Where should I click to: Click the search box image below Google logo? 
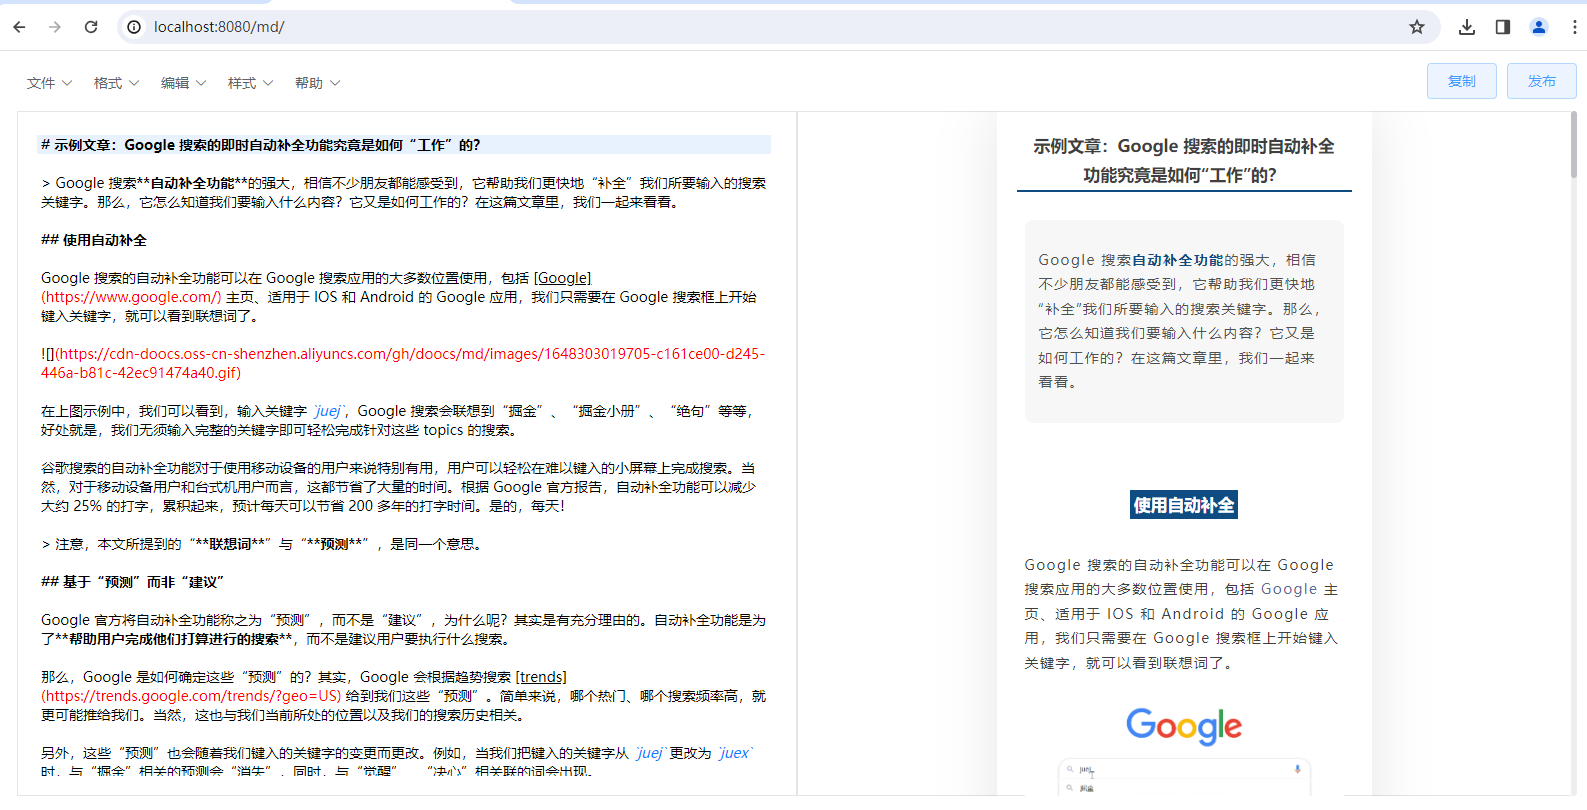click(1184, 776)
